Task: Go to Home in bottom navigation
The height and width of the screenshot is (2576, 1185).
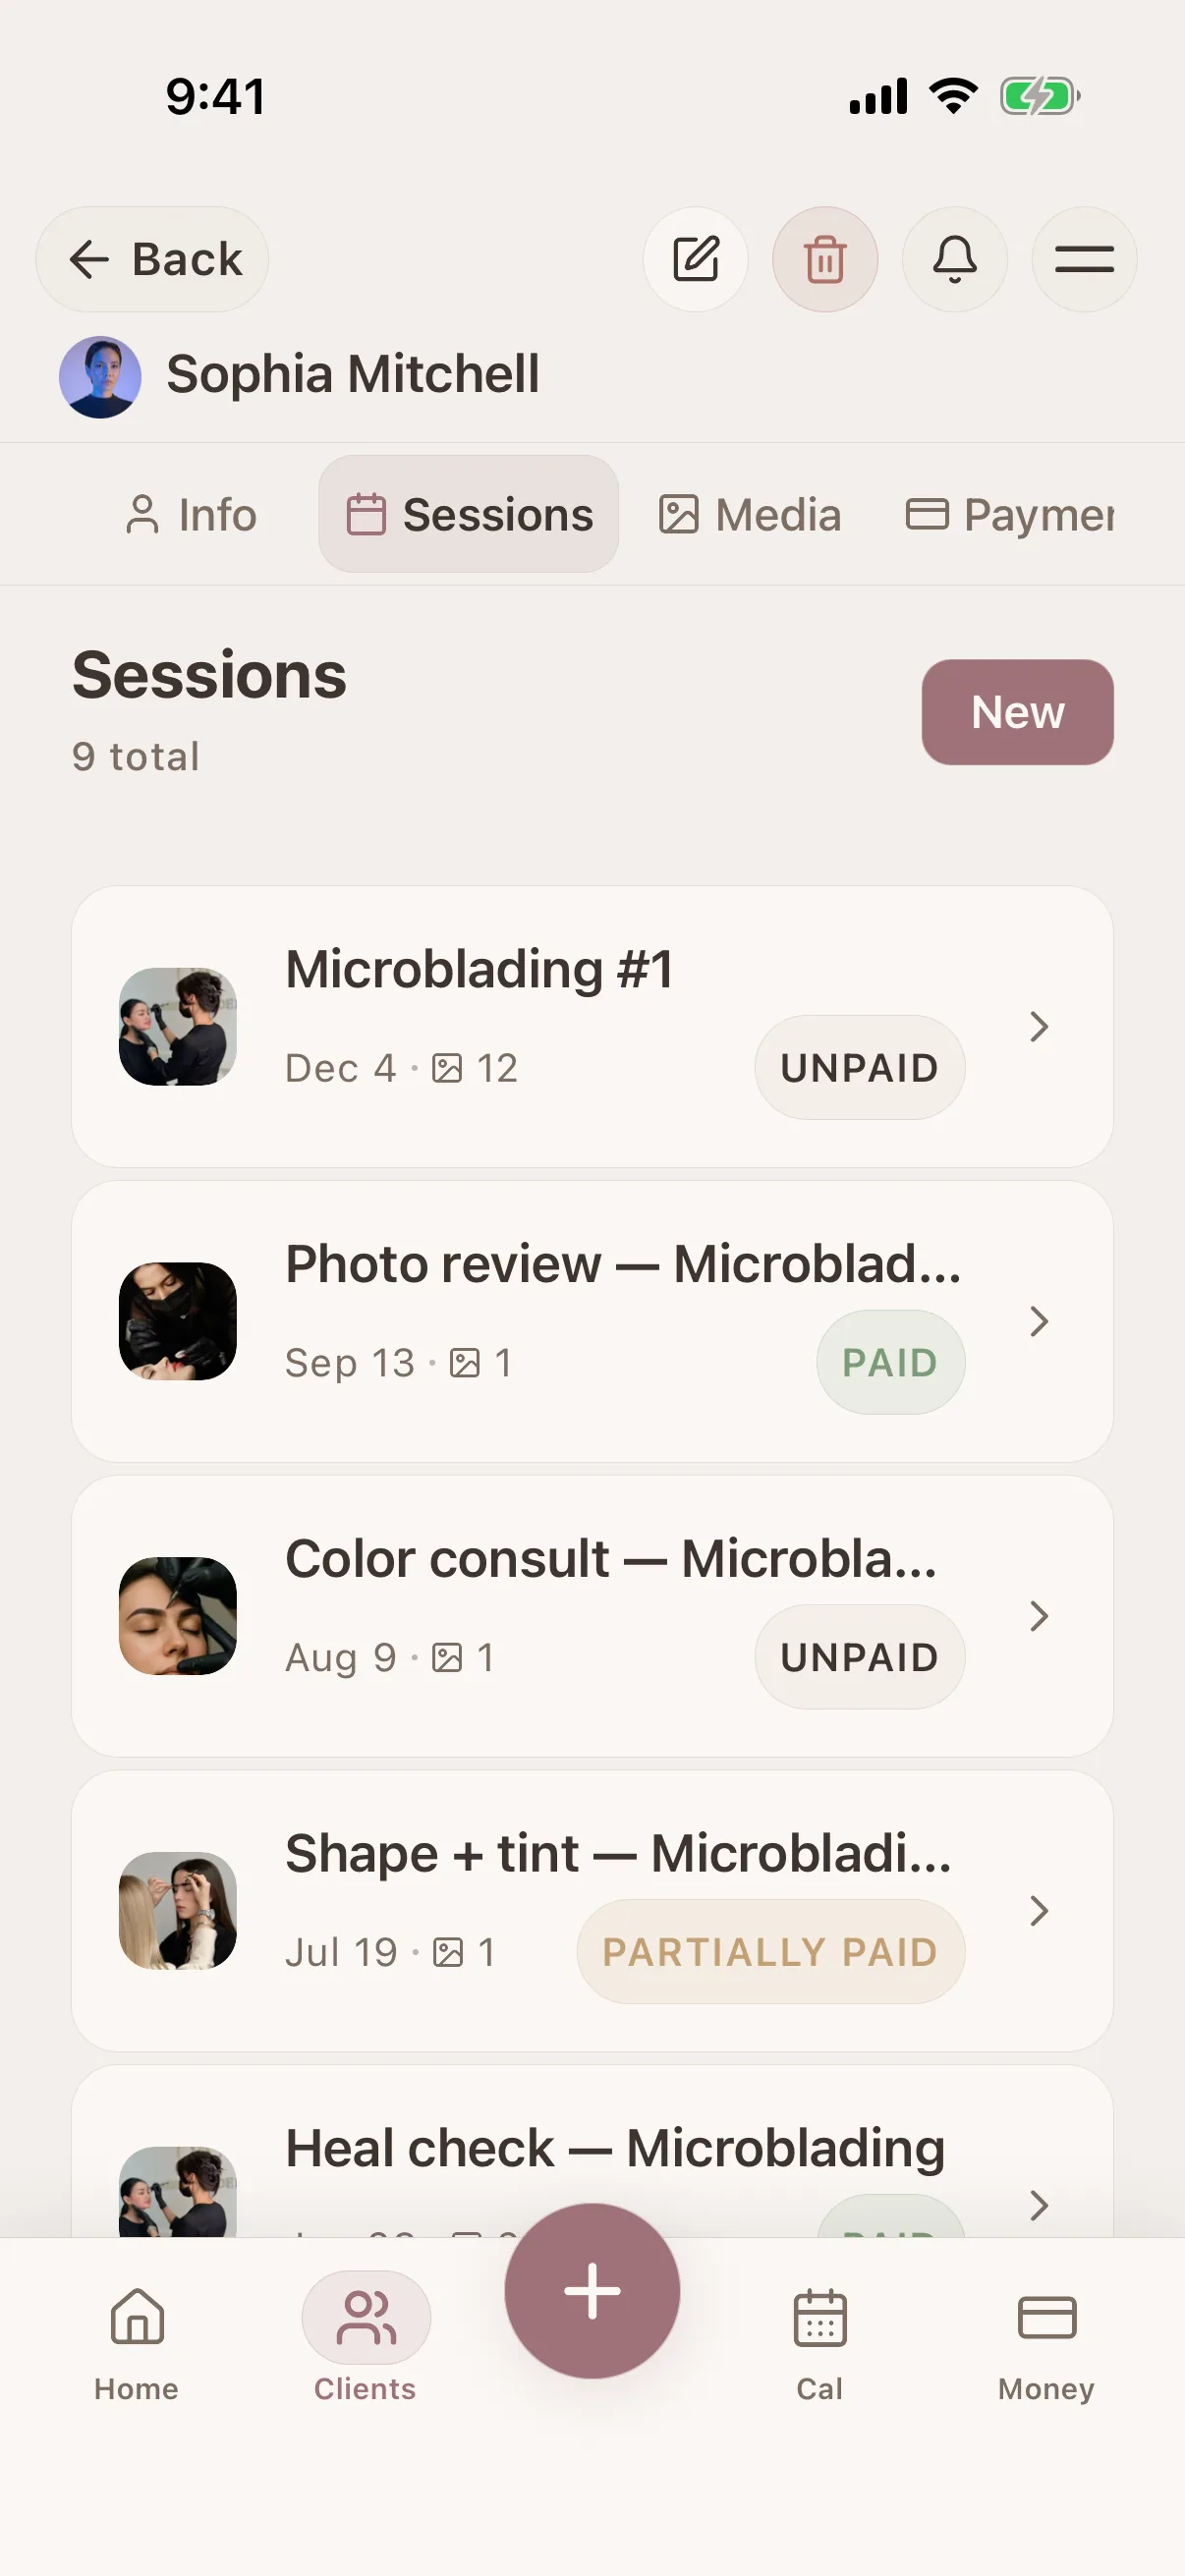Action: coord(137,2343)
